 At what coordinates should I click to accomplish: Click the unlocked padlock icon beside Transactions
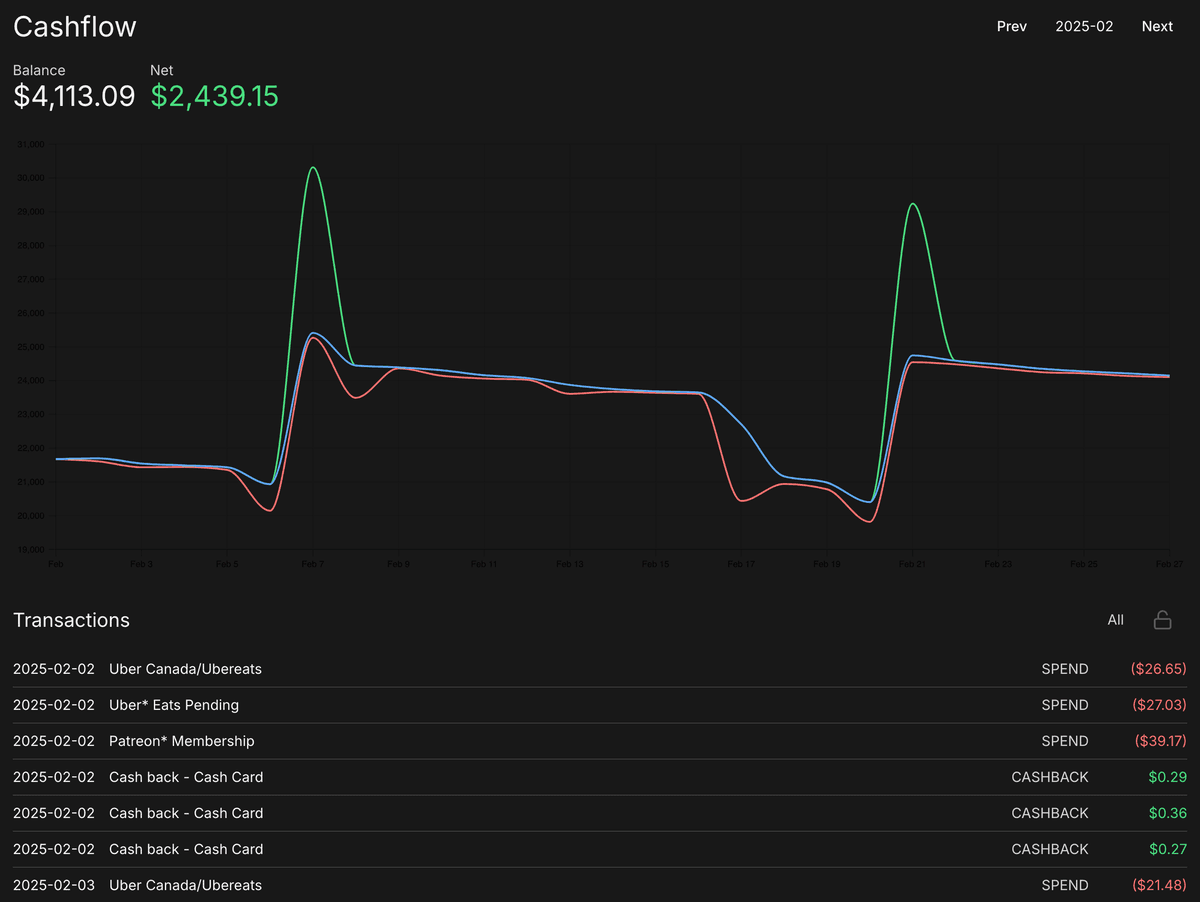[x=1162, y=620]
